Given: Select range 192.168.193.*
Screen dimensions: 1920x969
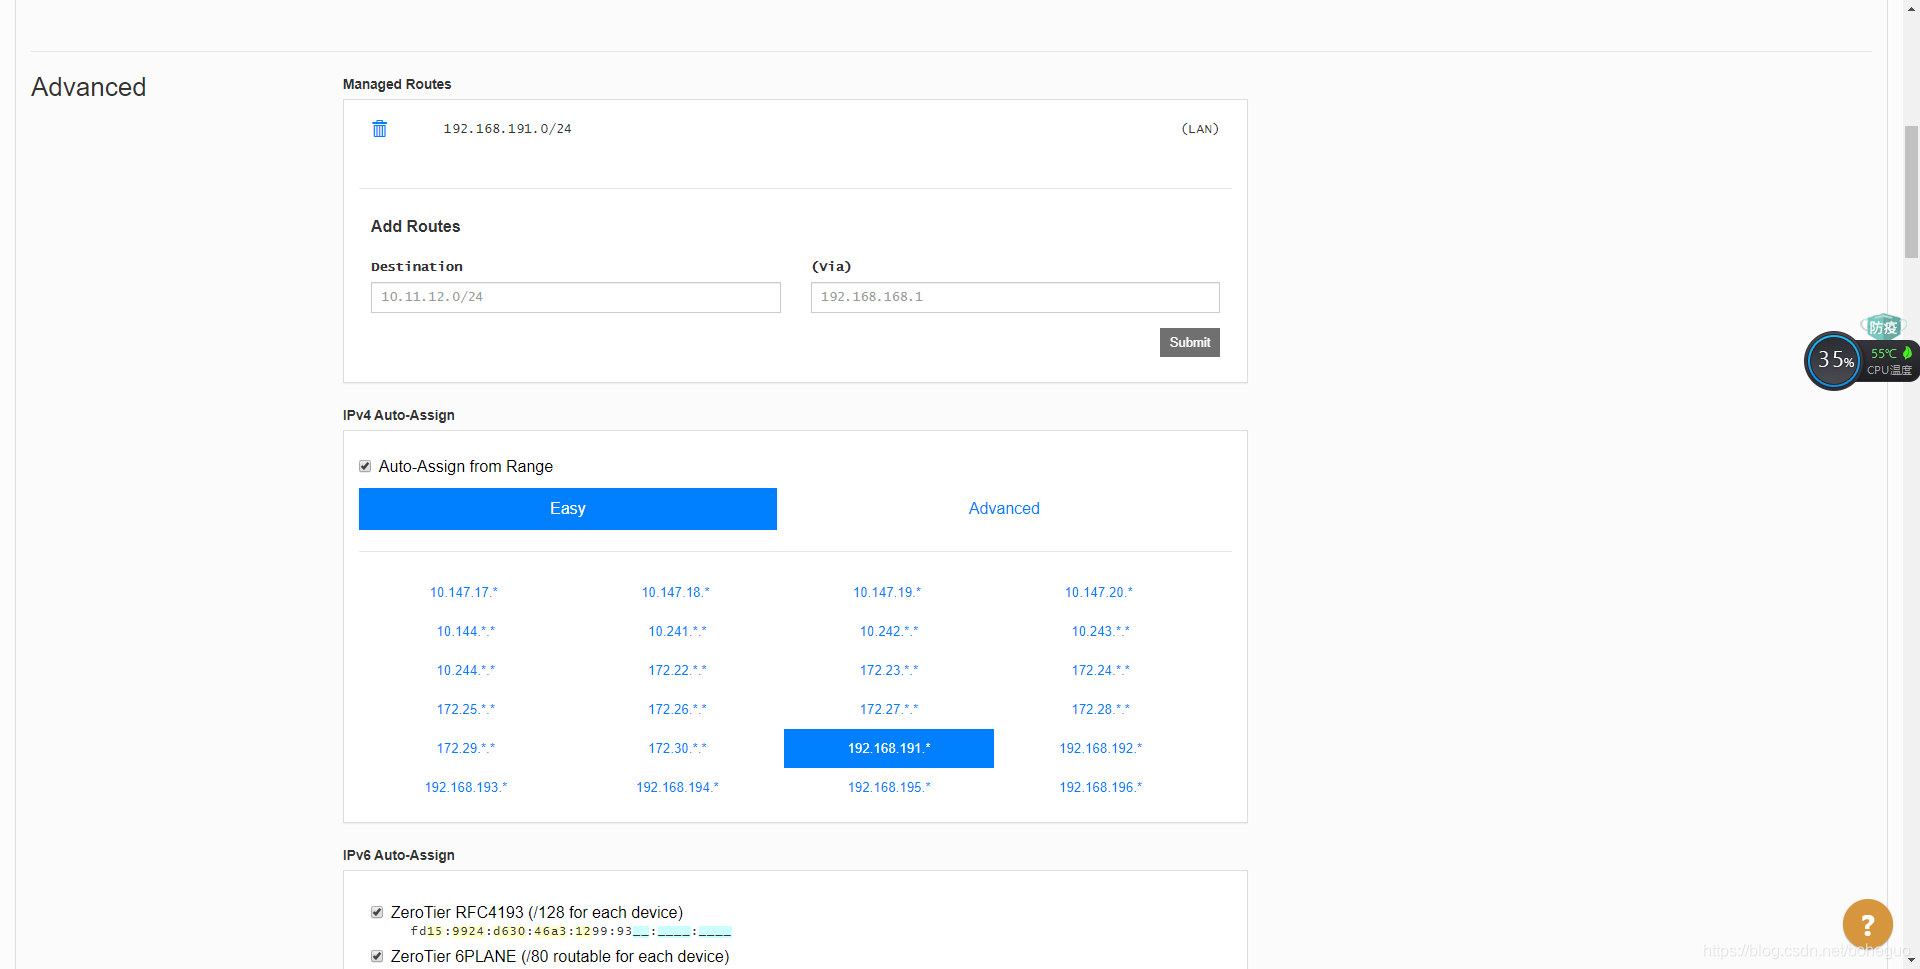Looking at the screenshot, I should 465,788.
